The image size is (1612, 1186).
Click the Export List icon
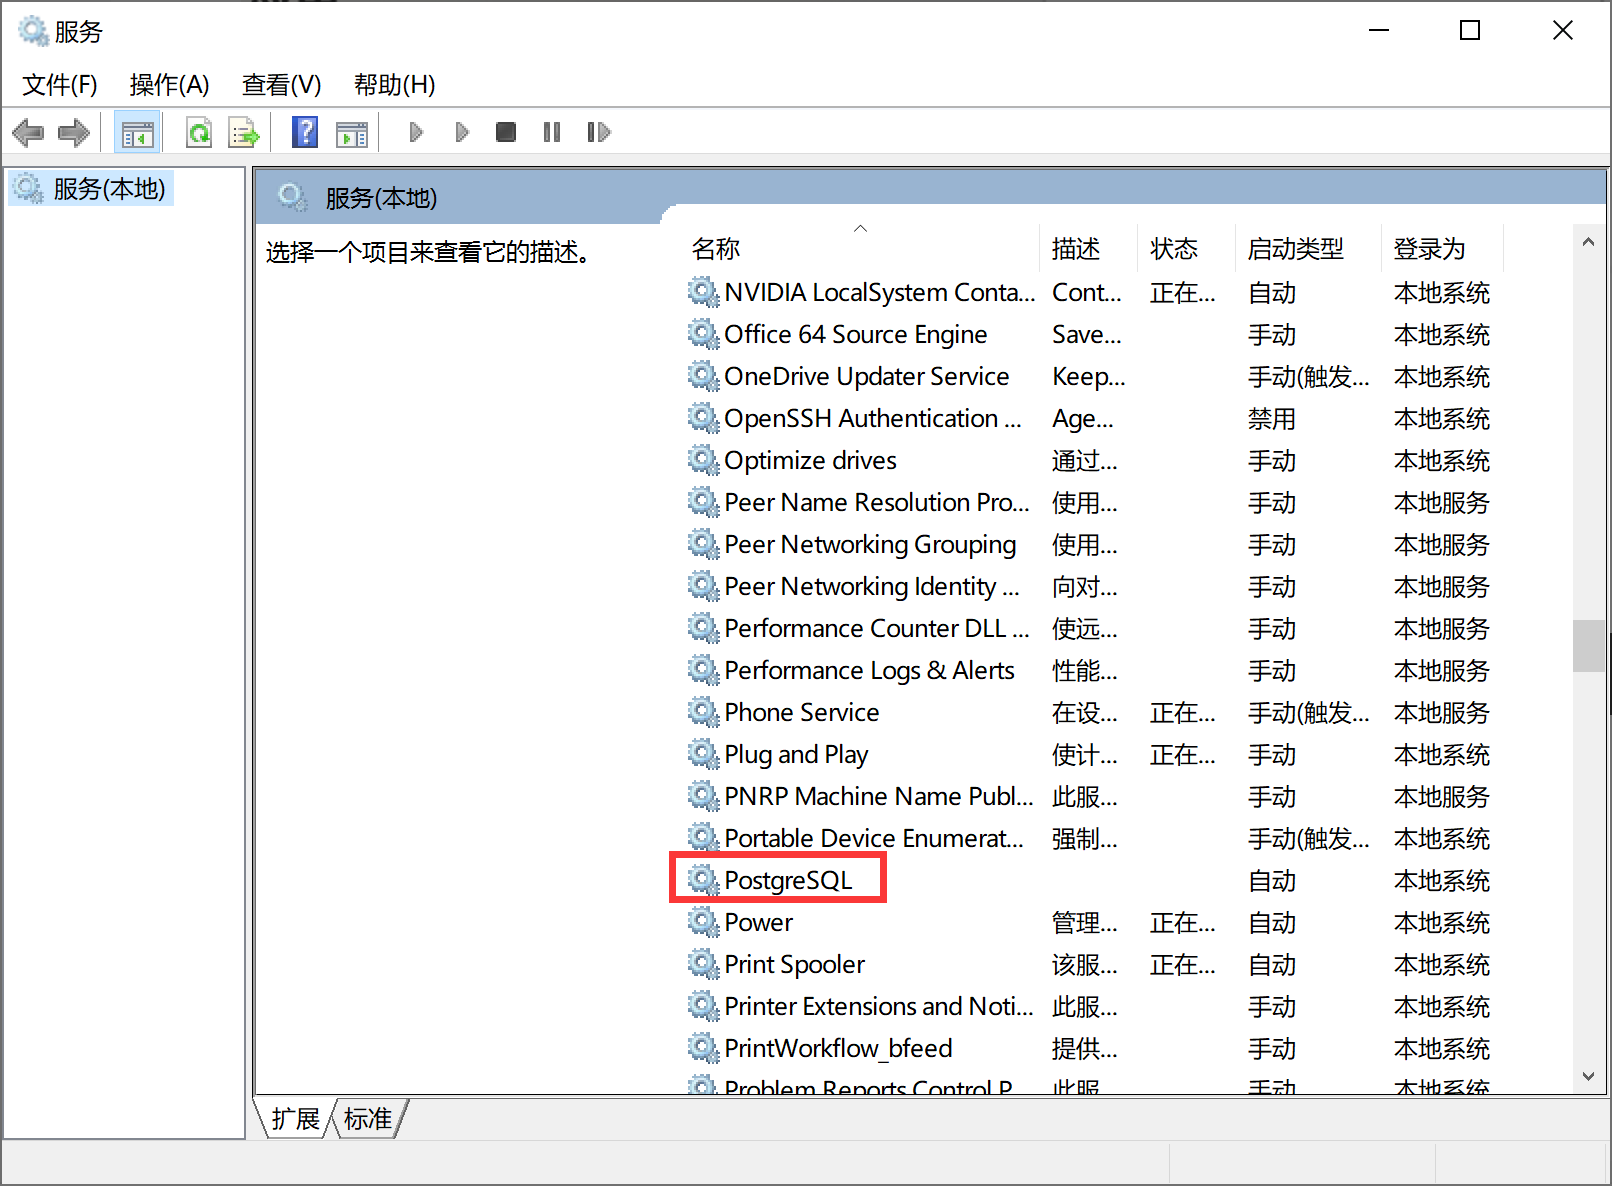(x=243, y=131)
